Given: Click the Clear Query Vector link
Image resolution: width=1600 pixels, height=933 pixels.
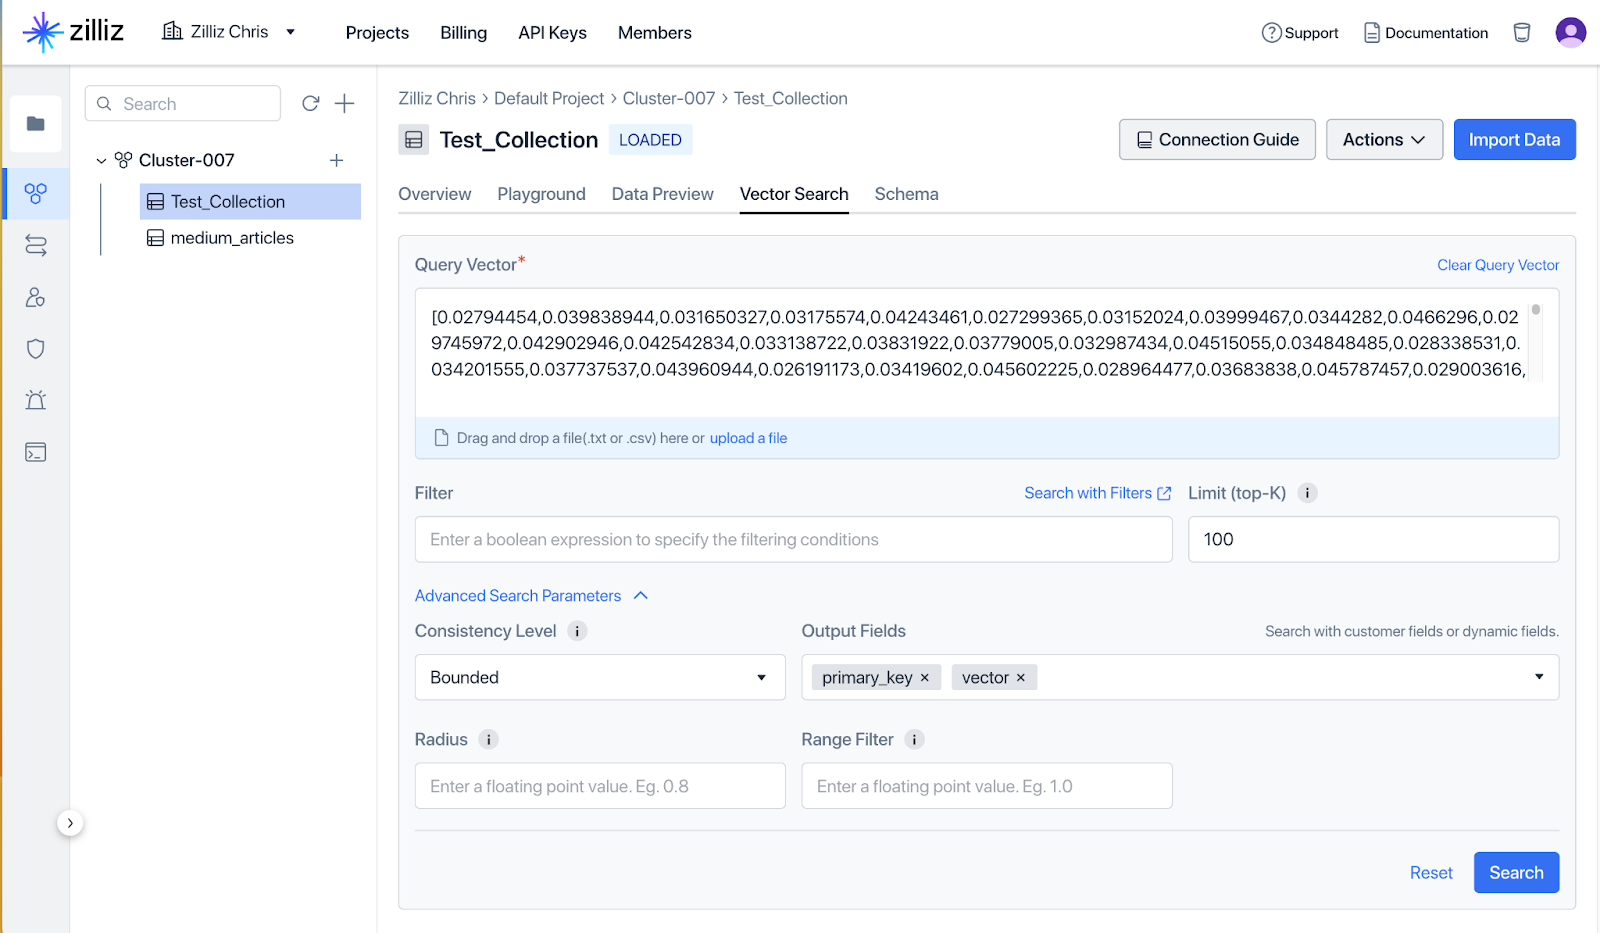Looking at the screenshot, I should pyautogui.click(x=1497, y=264).
